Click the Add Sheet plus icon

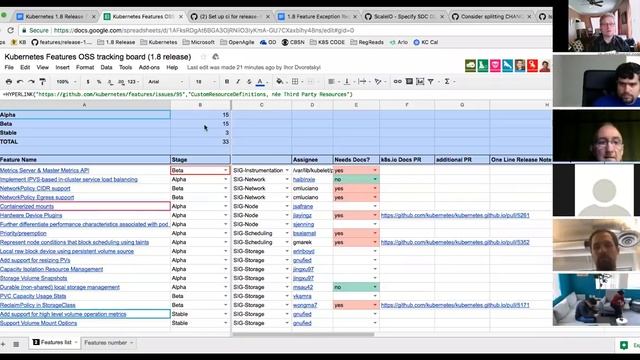(3, 344)
